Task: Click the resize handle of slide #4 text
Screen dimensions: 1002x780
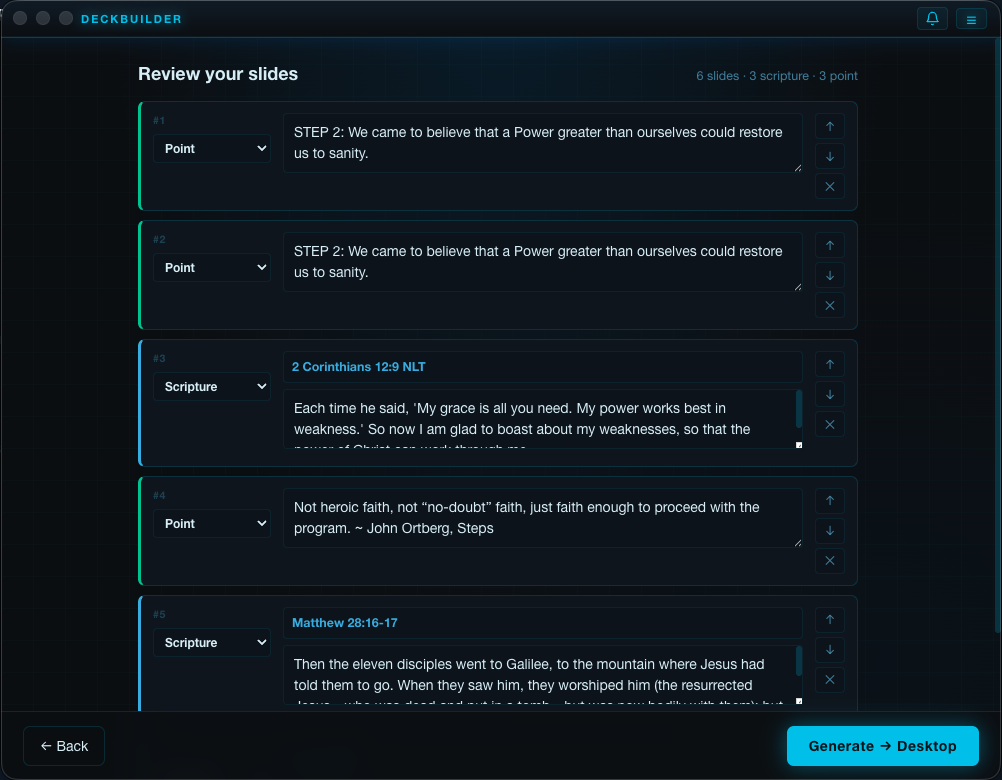Action: (798, 543)
